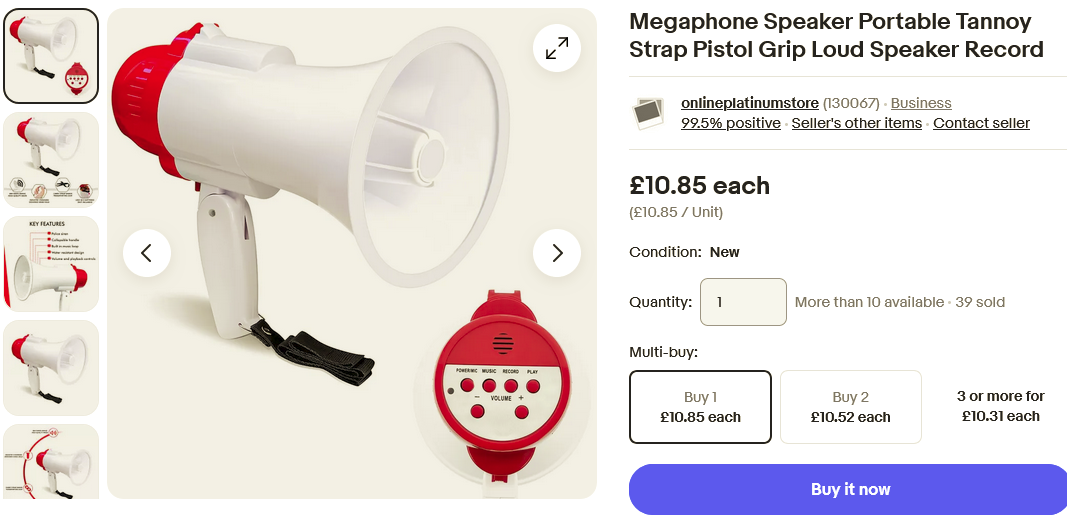The width and height of the screenshot is (1067, 518).
Task: Open the Key Features thumbnail image
Action: [51, 264]
